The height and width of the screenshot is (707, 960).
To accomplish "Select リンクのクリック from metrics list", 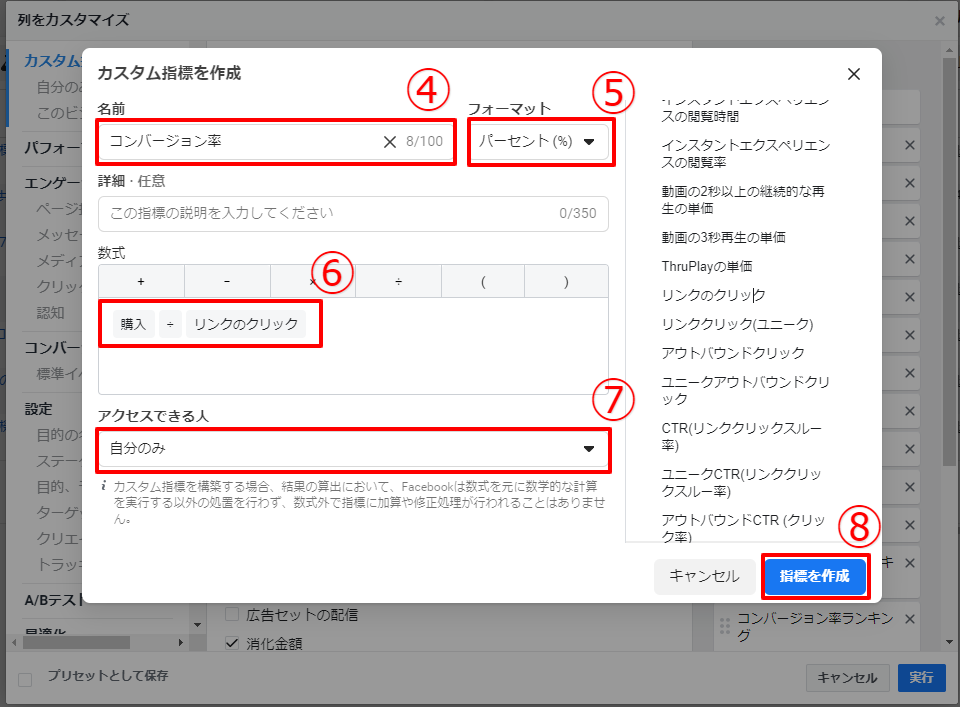I will click(x=713, y=296).
